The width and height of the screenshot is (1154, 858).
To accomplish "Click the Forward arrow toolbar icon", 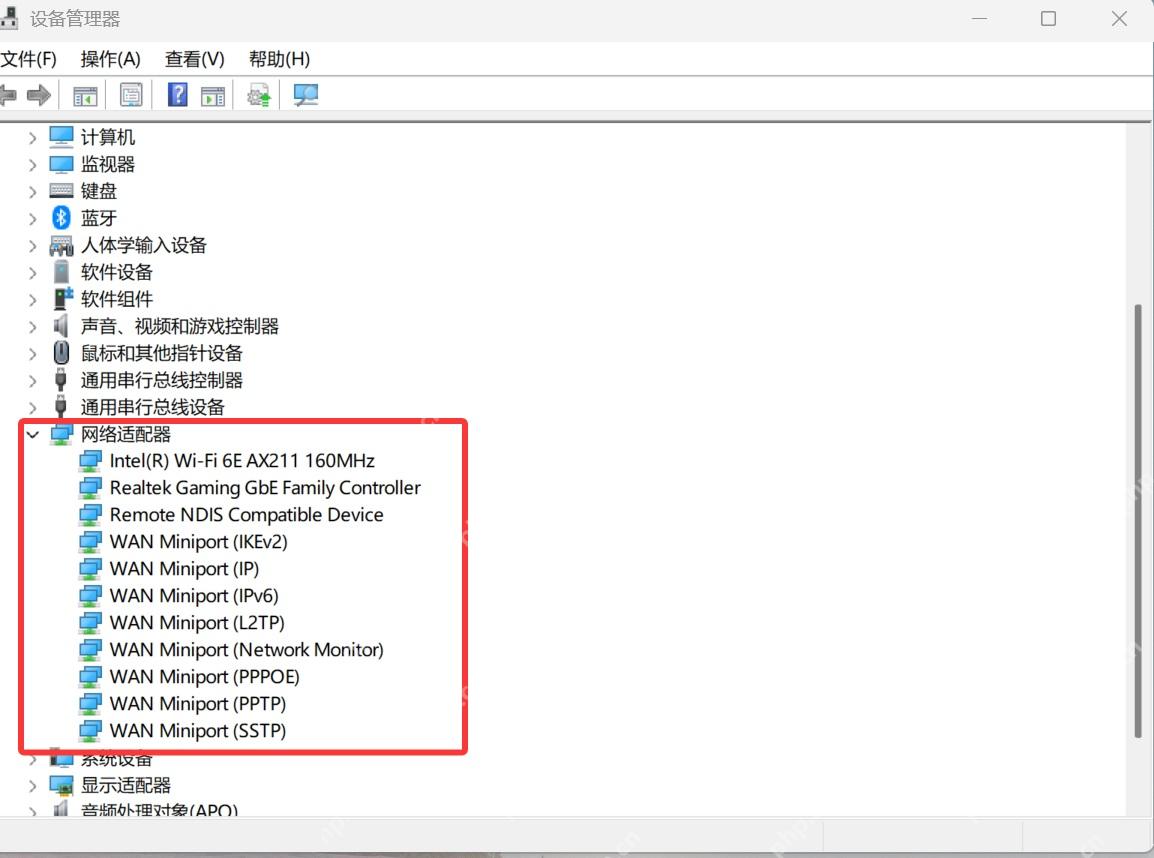I will 39,95.
